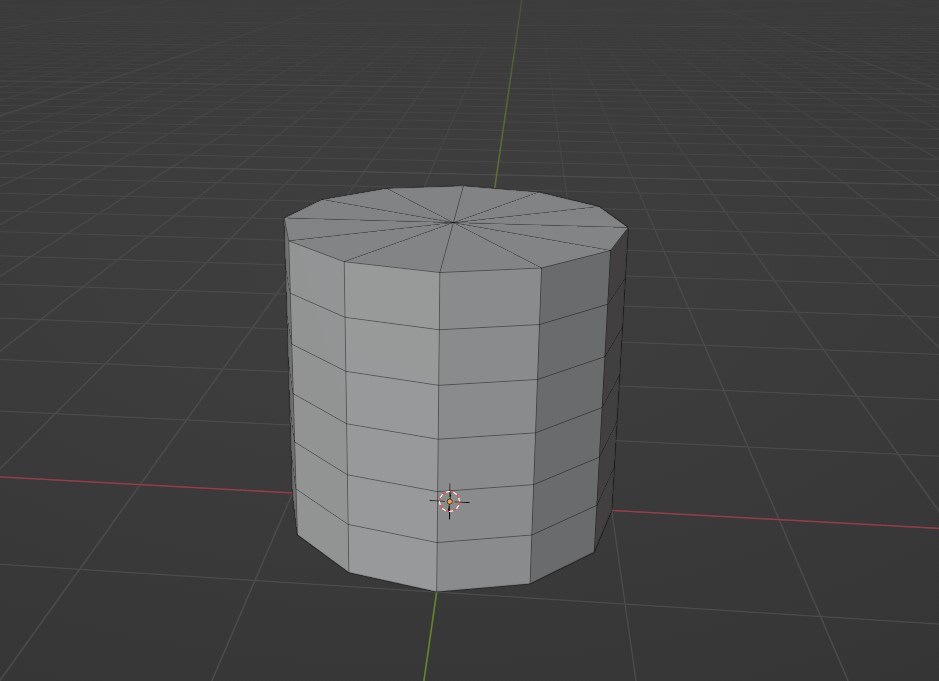Select top-row side face right of front center edge
This screenshot has width=939, height=681.
[x=489, y=299]
